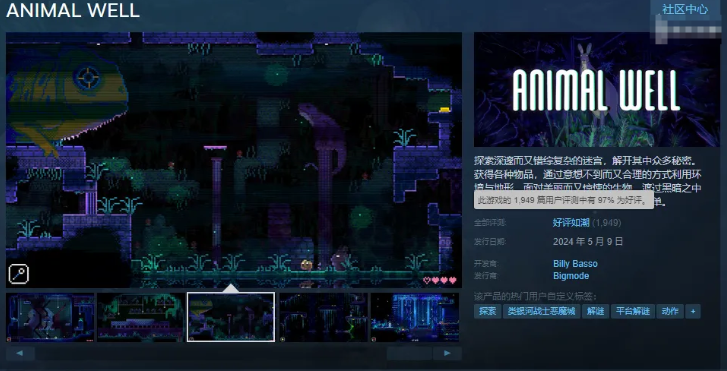The width and height of the screenshot is (727, 371).
Task: Open publisher Bigmode link
Action: 571,276
